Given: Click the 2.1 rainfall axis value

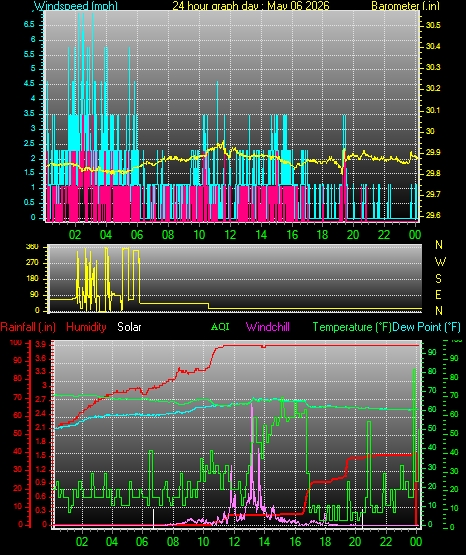Looking at the screenshot, I should [x=41, y=428].
